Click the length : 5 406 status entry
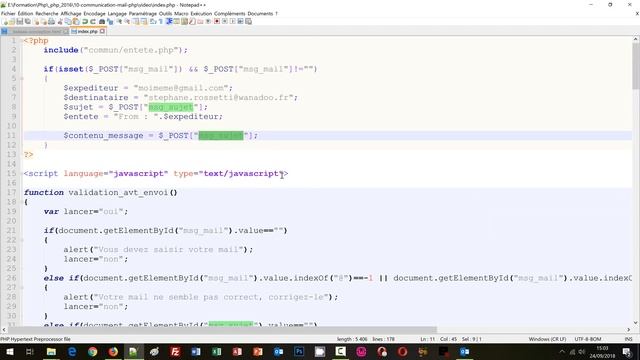This screenshot has width=640, height=360. (x=352, y=339)
